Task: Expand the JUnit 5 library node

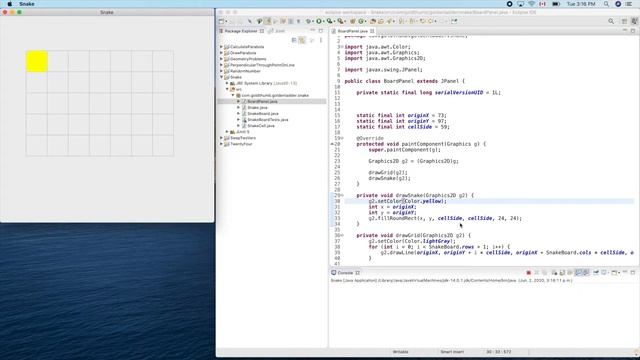Action: coord(227,132)
